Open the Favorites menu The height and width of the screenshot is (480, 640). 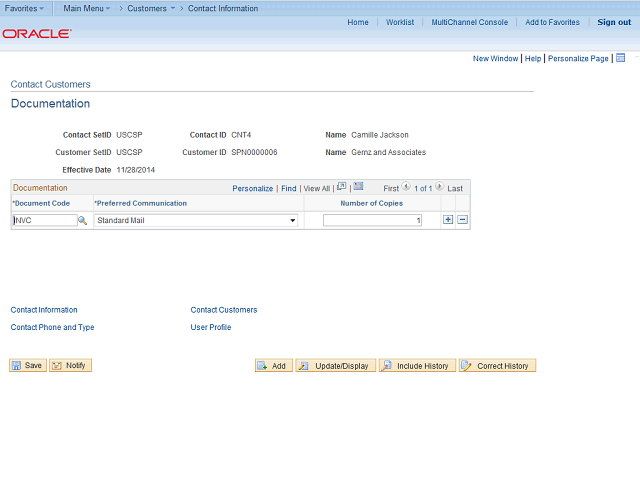point(24,8)
